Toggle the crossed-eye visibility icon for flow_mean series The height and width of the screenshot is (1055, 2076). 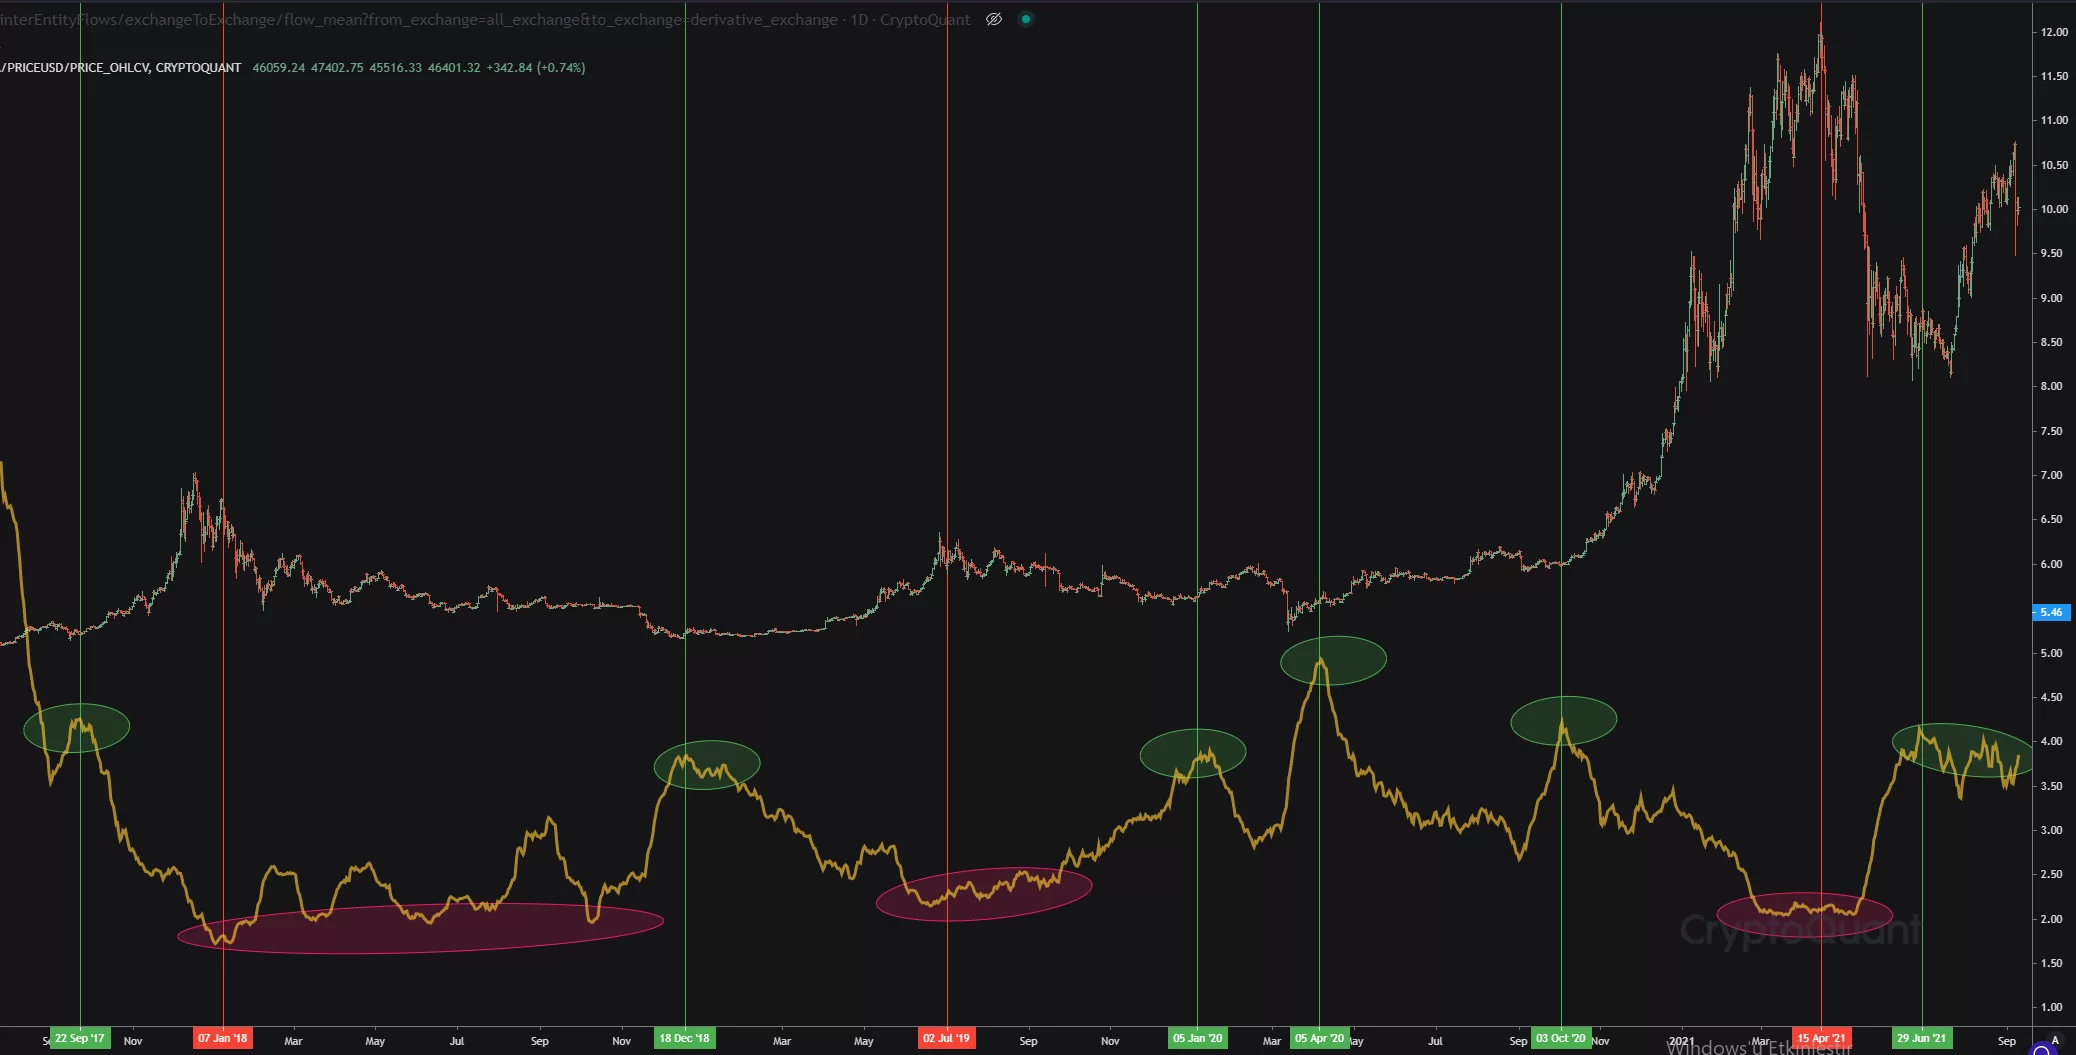993,19
